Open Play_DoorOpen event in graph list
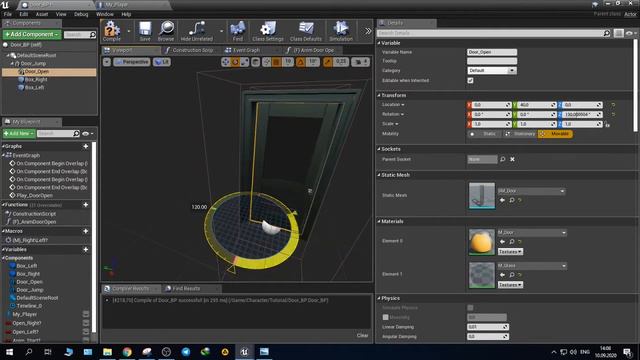640x360 pixels. coord(35,196)
